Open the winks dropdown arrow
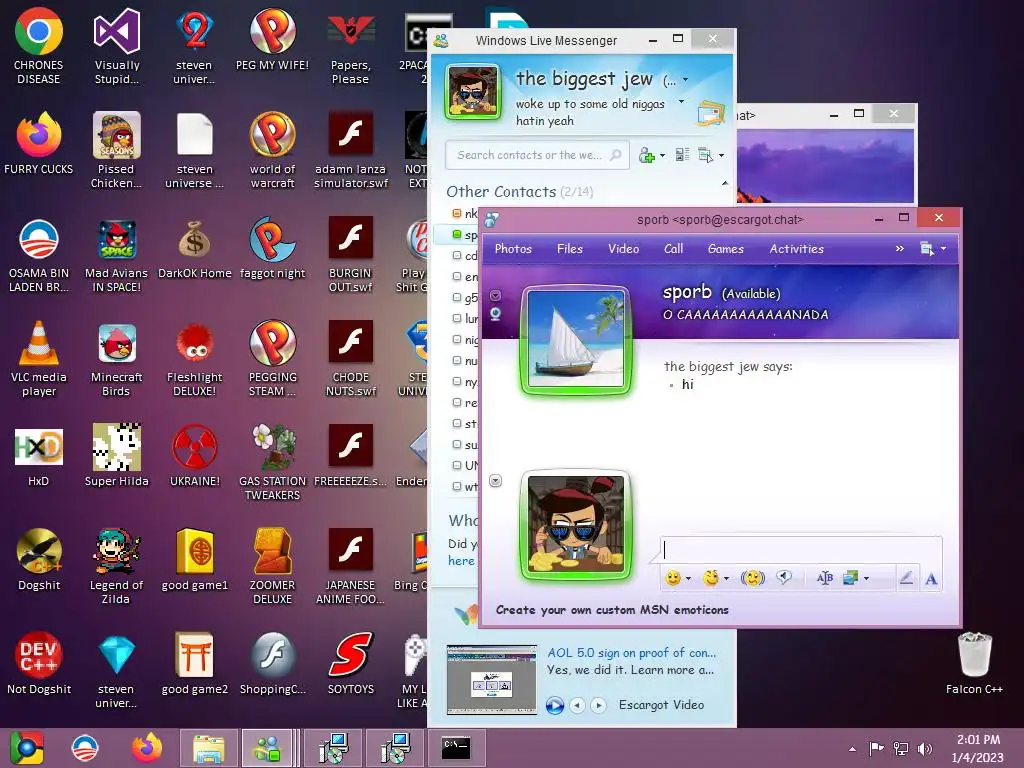The width and height of the screenshot is (1024, 768). click(726, 579)
